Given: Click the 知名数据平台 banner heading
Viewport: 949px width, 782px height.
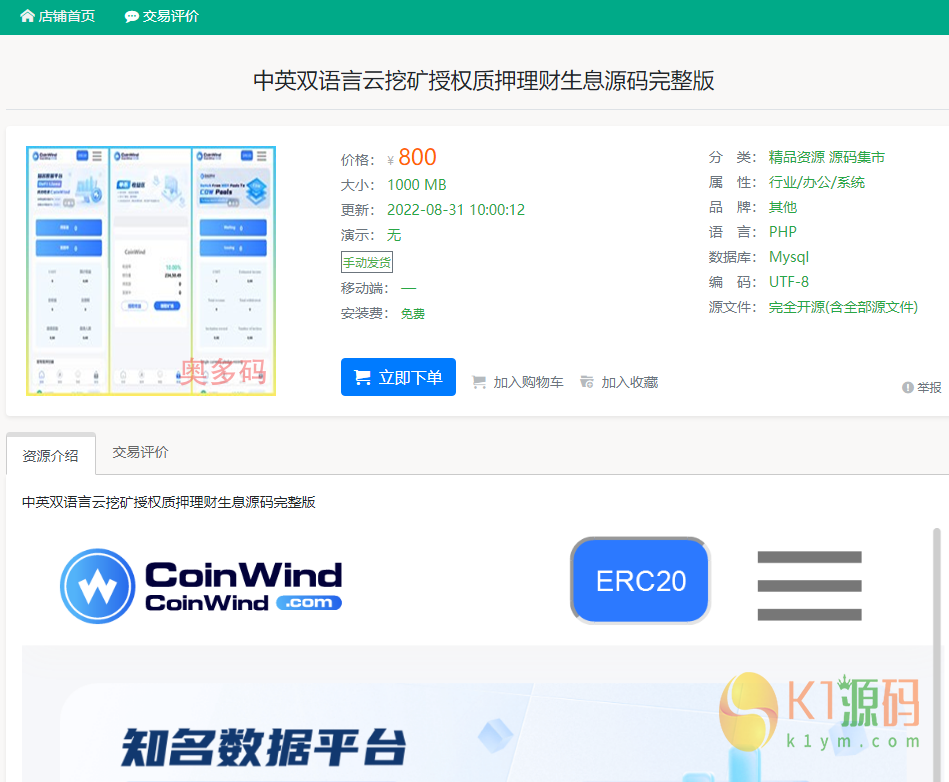Looking at the screenshot, I should point(264,747).
